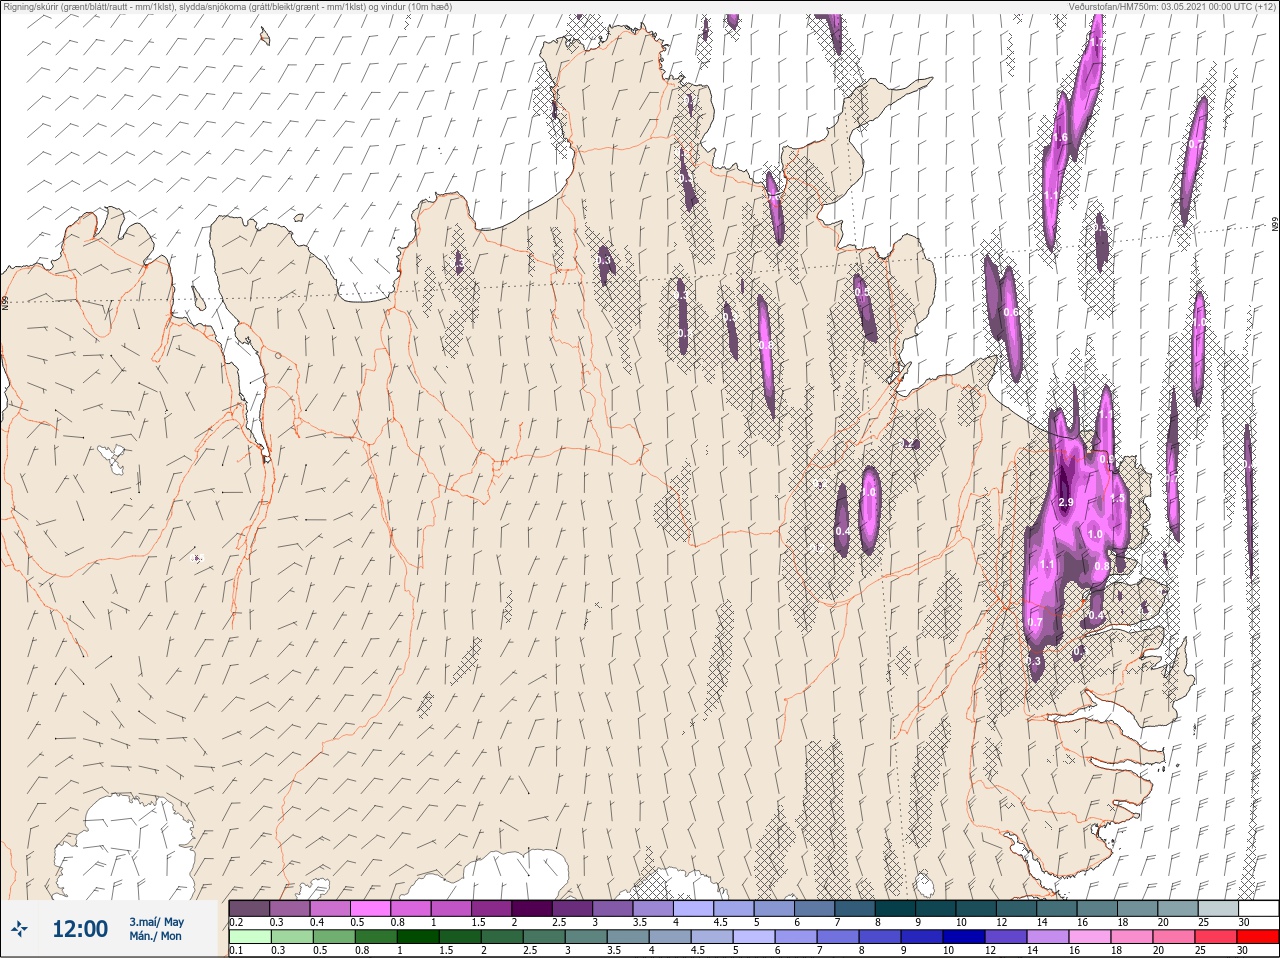The height and width of the screenshot is (958, 1280).
Task: Click the '3.maí/ May' date label
Action: pos(156,922)
